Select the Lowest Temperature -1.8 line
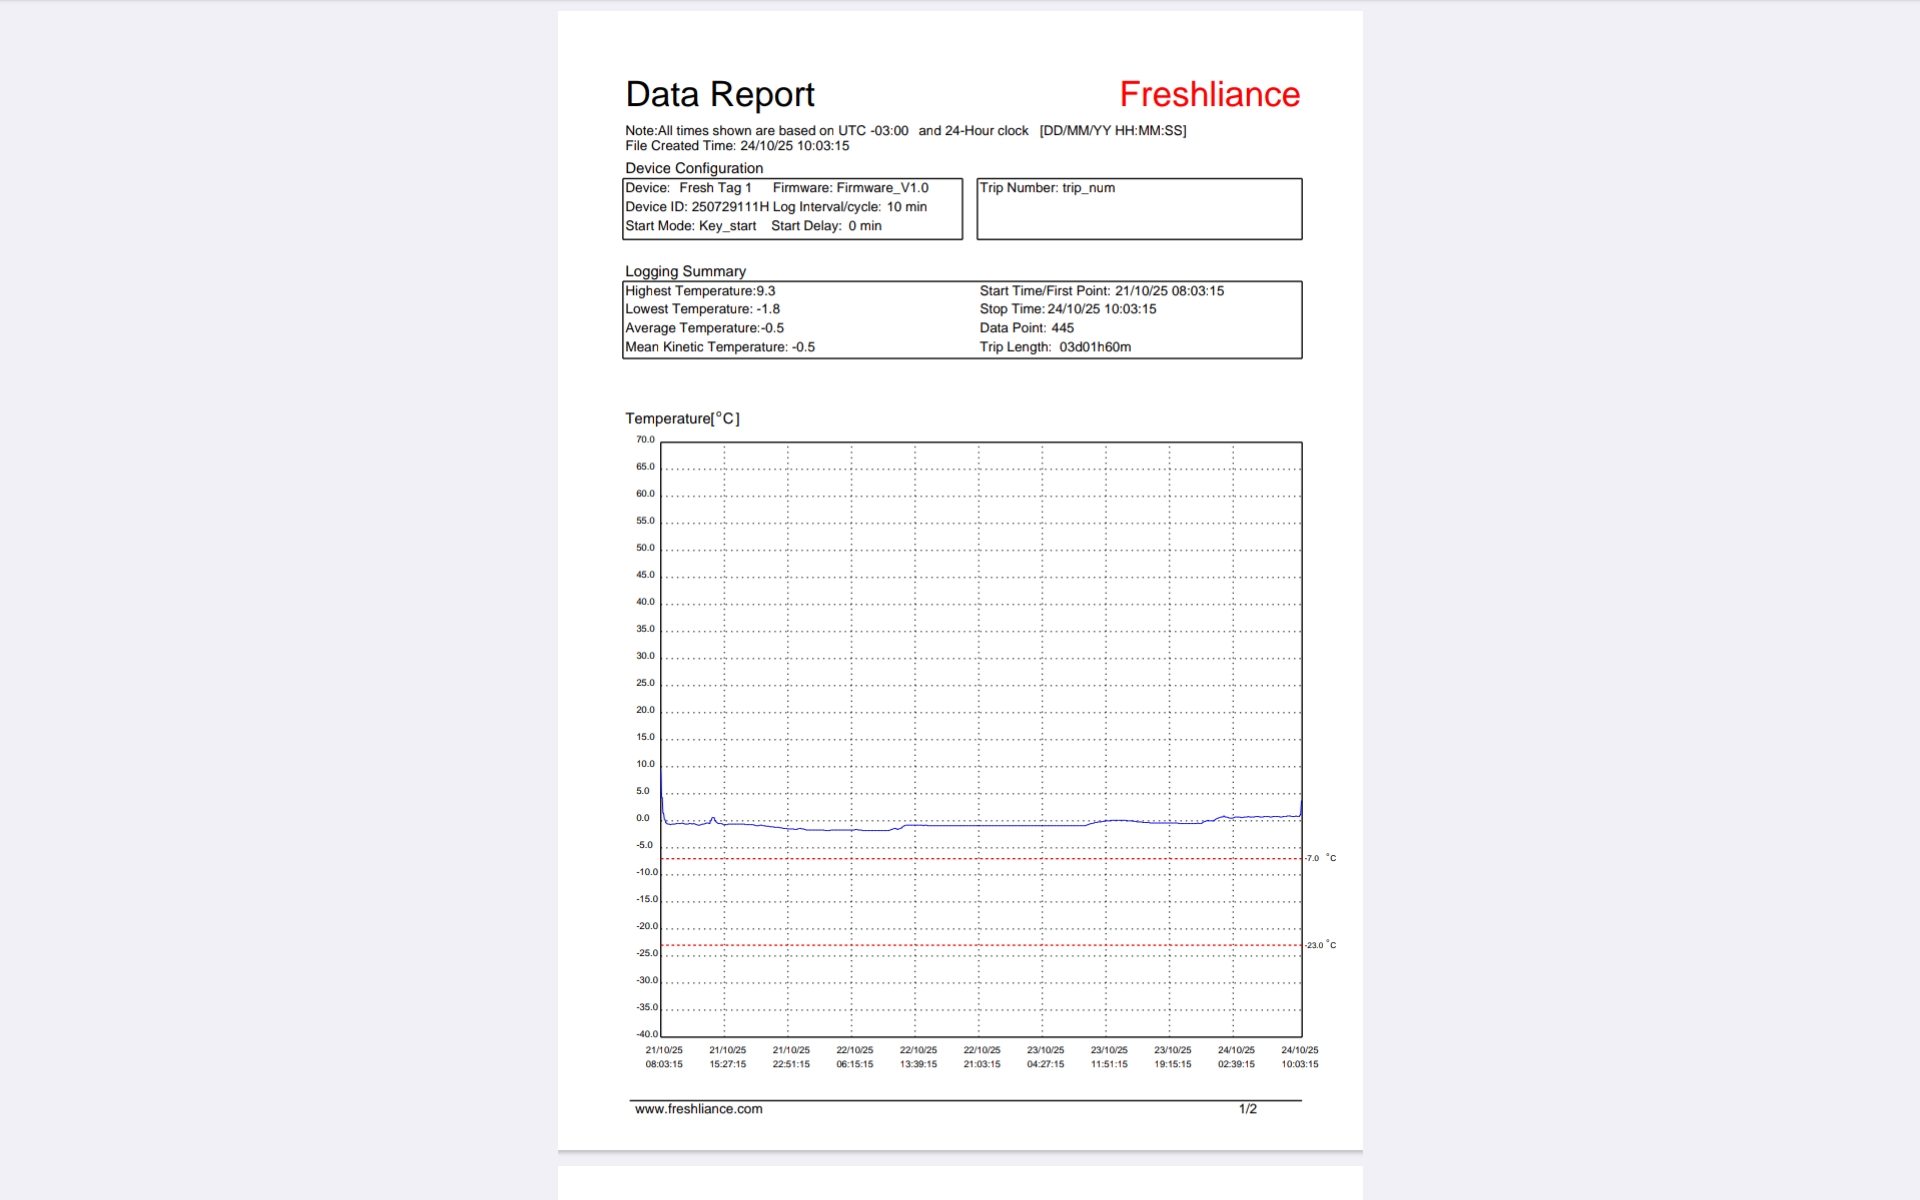The width and height of the screenshot is (1920, 1200). click(702, 309)
